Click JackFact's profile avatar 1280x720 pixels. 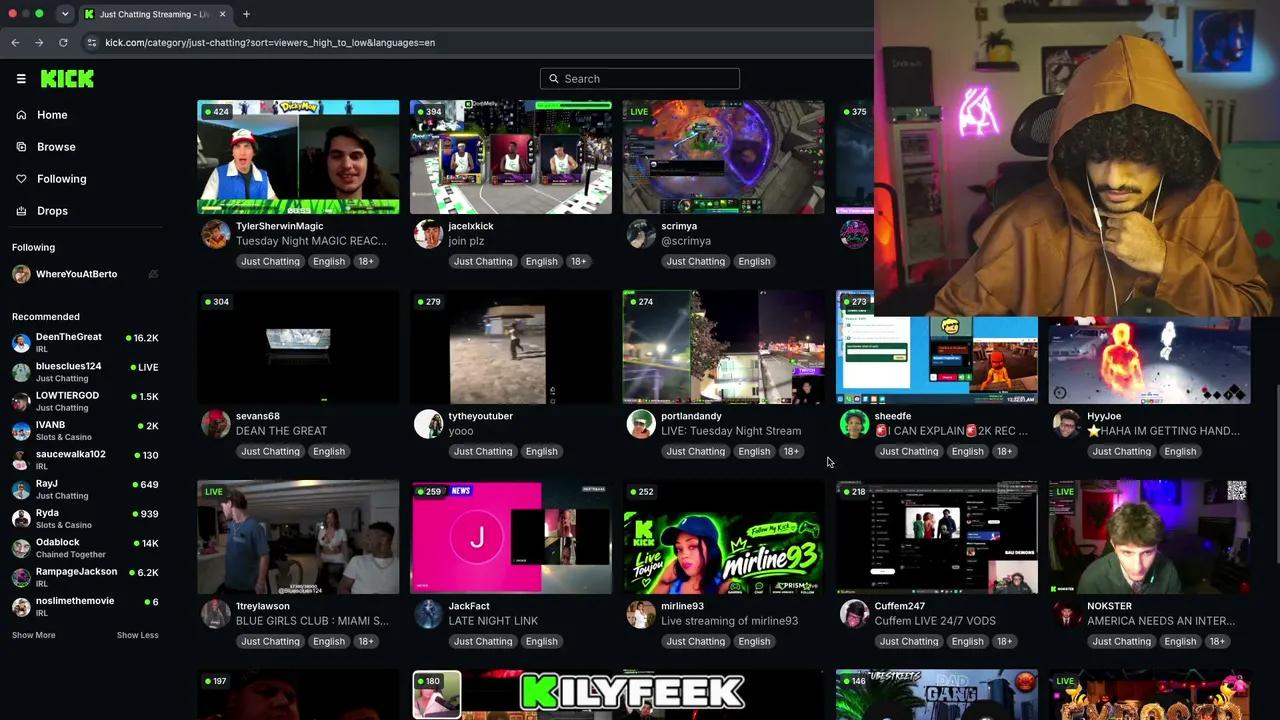coord(428,614)
